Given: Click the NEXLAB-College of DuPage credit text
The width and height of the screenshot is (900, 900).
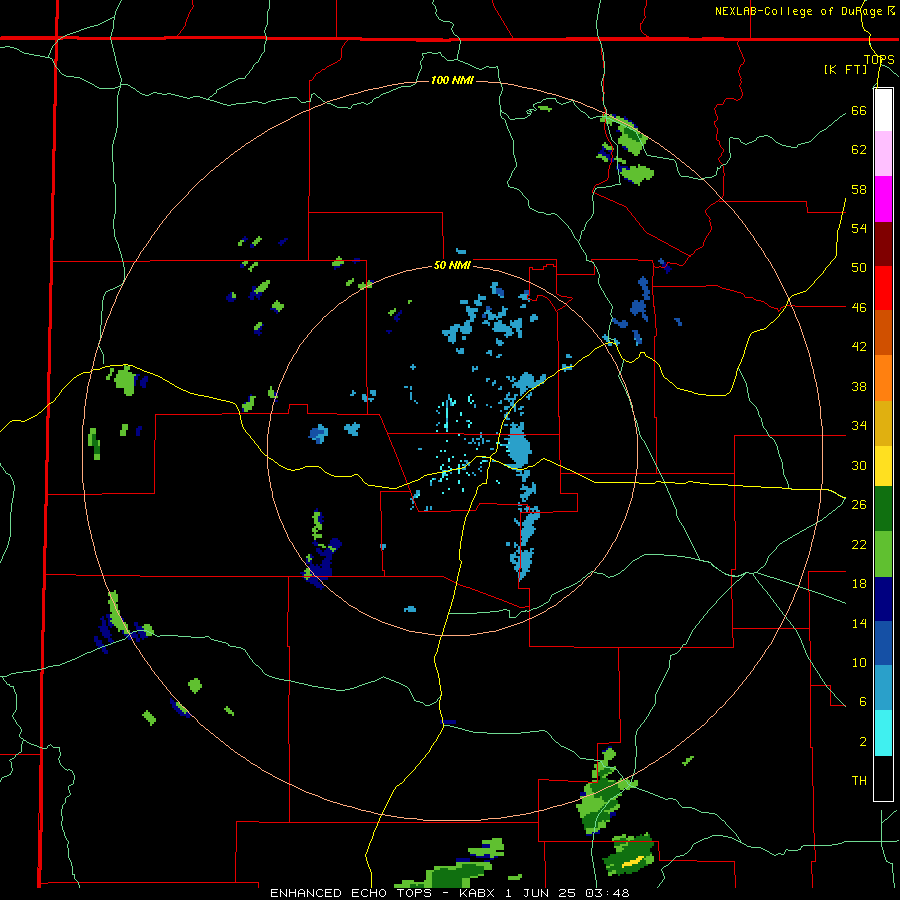Looking at the screenshot, I should tap(804, 11).
